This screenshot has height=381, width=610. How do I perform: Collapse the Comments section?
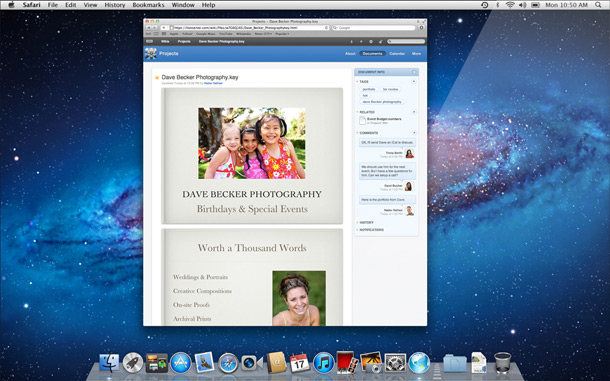pyautogui.click(x=358, y=133)
